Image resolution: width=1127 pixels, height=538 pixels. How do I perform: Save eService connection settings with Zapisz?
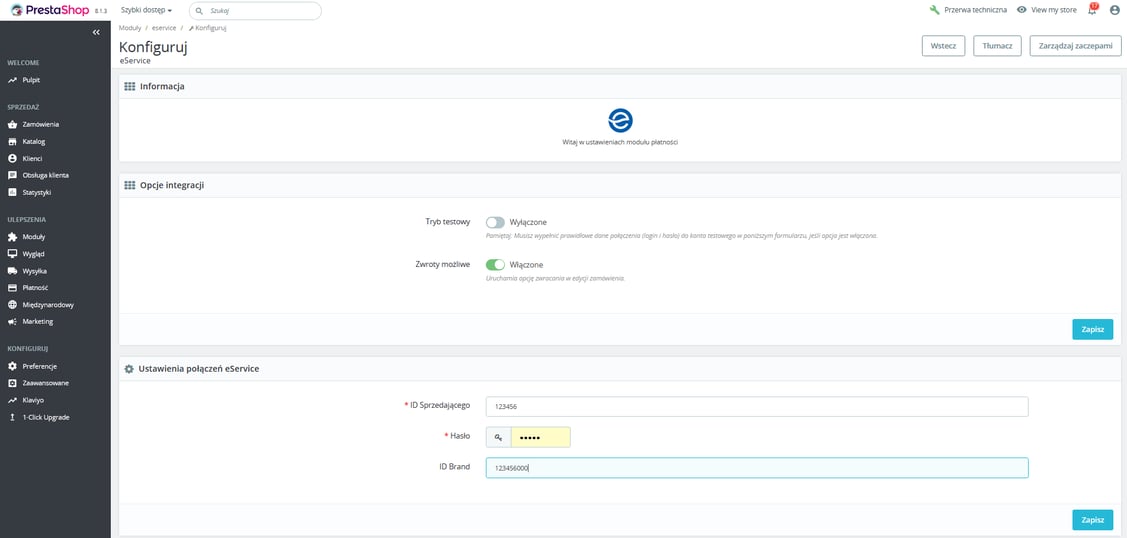[1092, 519]
